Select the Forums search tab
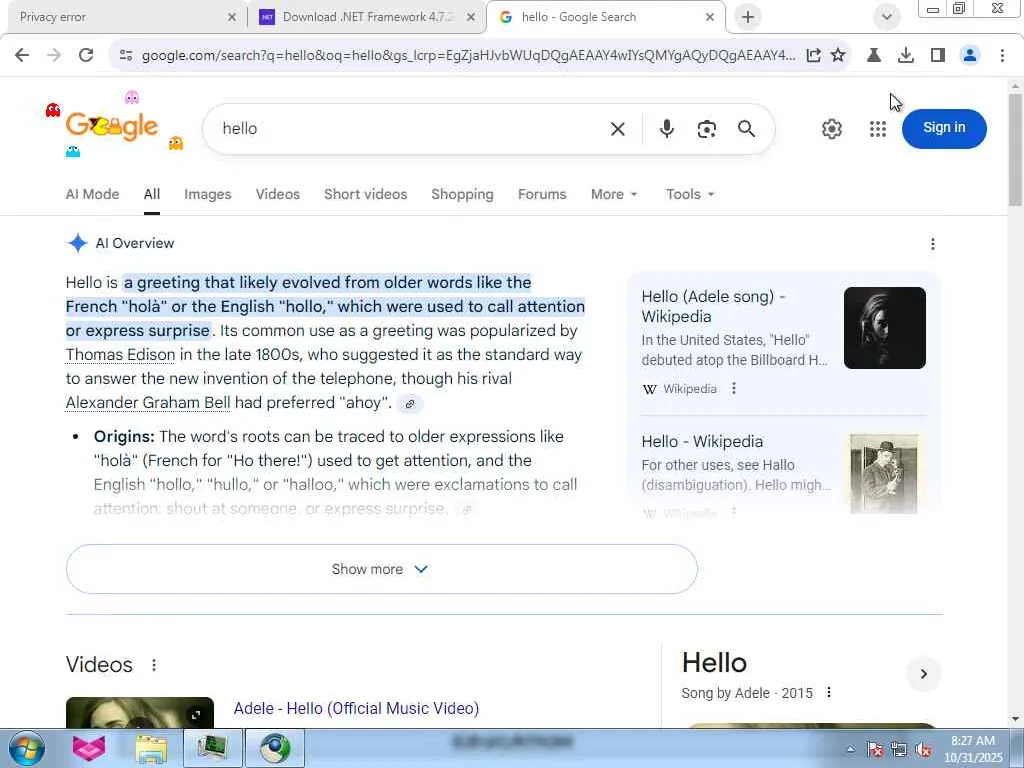The image size is (1024, 768). (542, 195)
